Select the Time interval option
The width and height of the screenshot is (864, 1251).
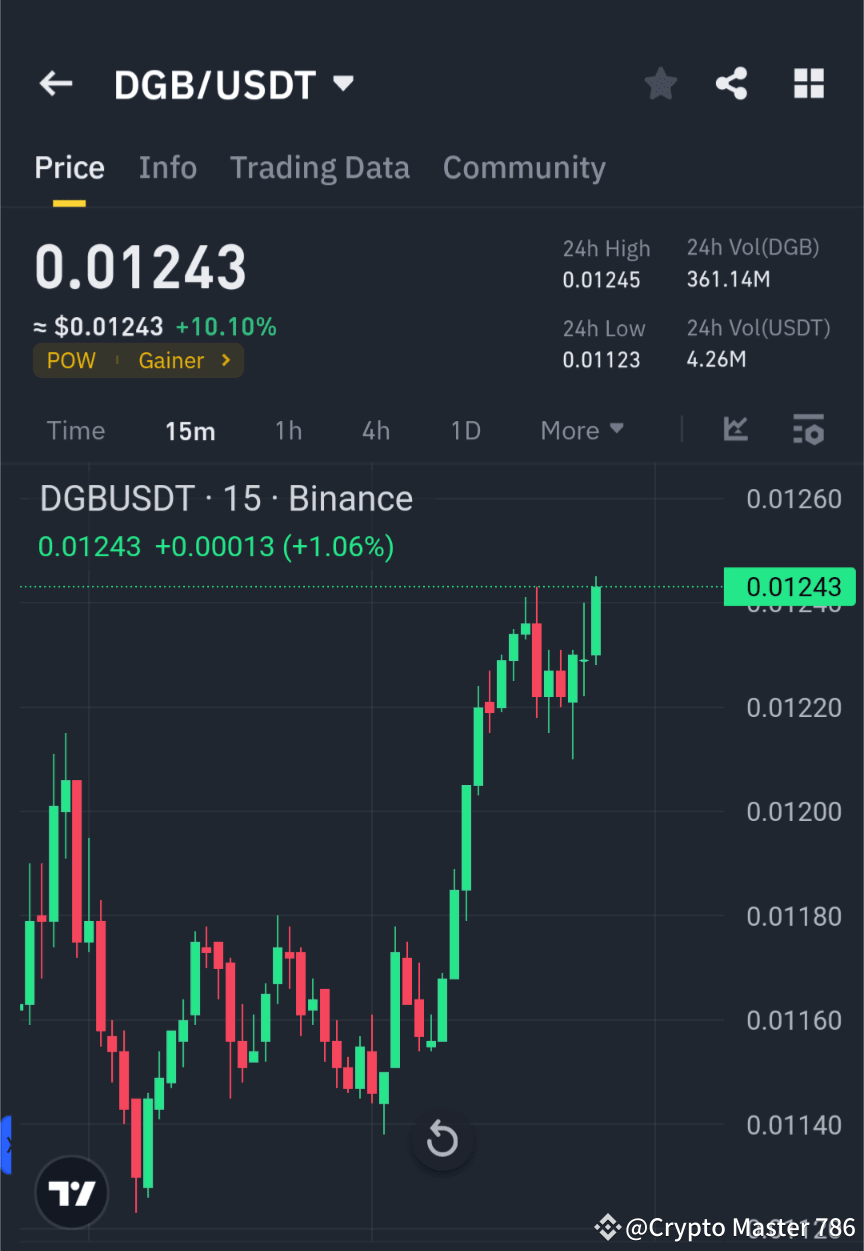click(75, 430)
